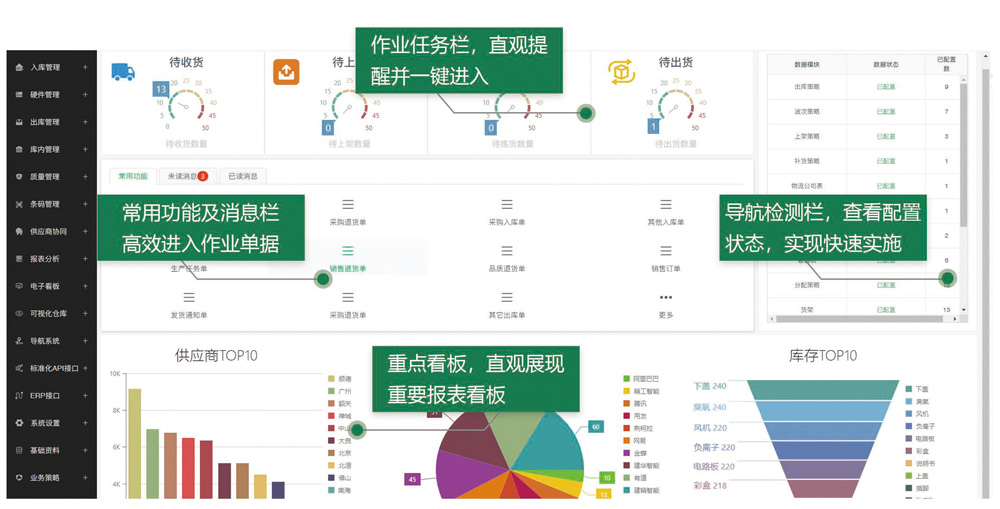Screen dimensions: 1000x509
Task: Click 已配置 link for 波次策略
Action: [886, 112]
